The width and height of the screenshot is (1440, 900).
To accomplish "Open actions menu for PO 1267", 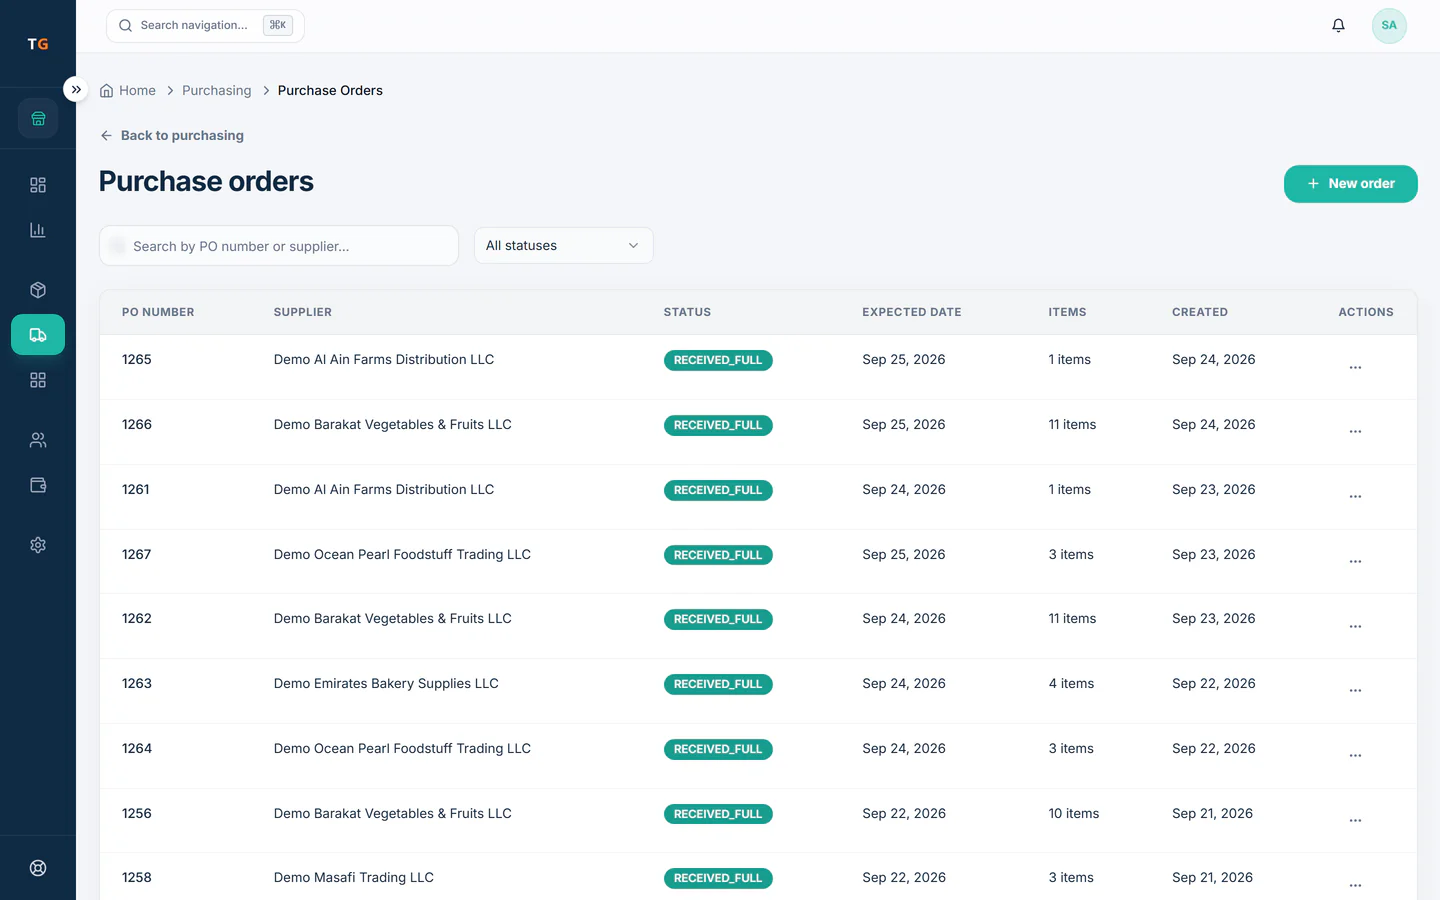I will 1355,561.
